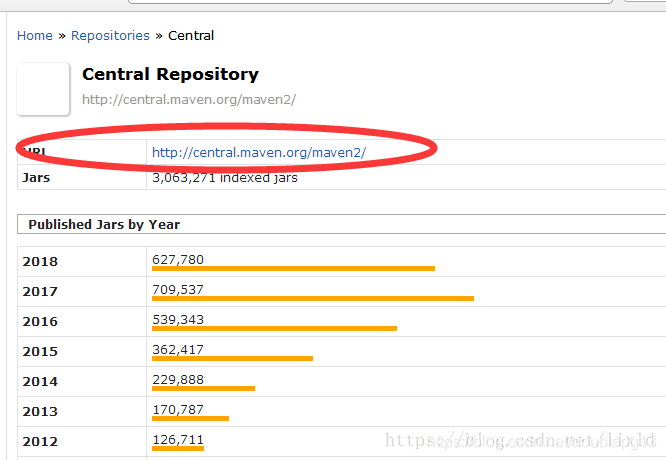Click the 539,343 jar count

tap(178, 319)
